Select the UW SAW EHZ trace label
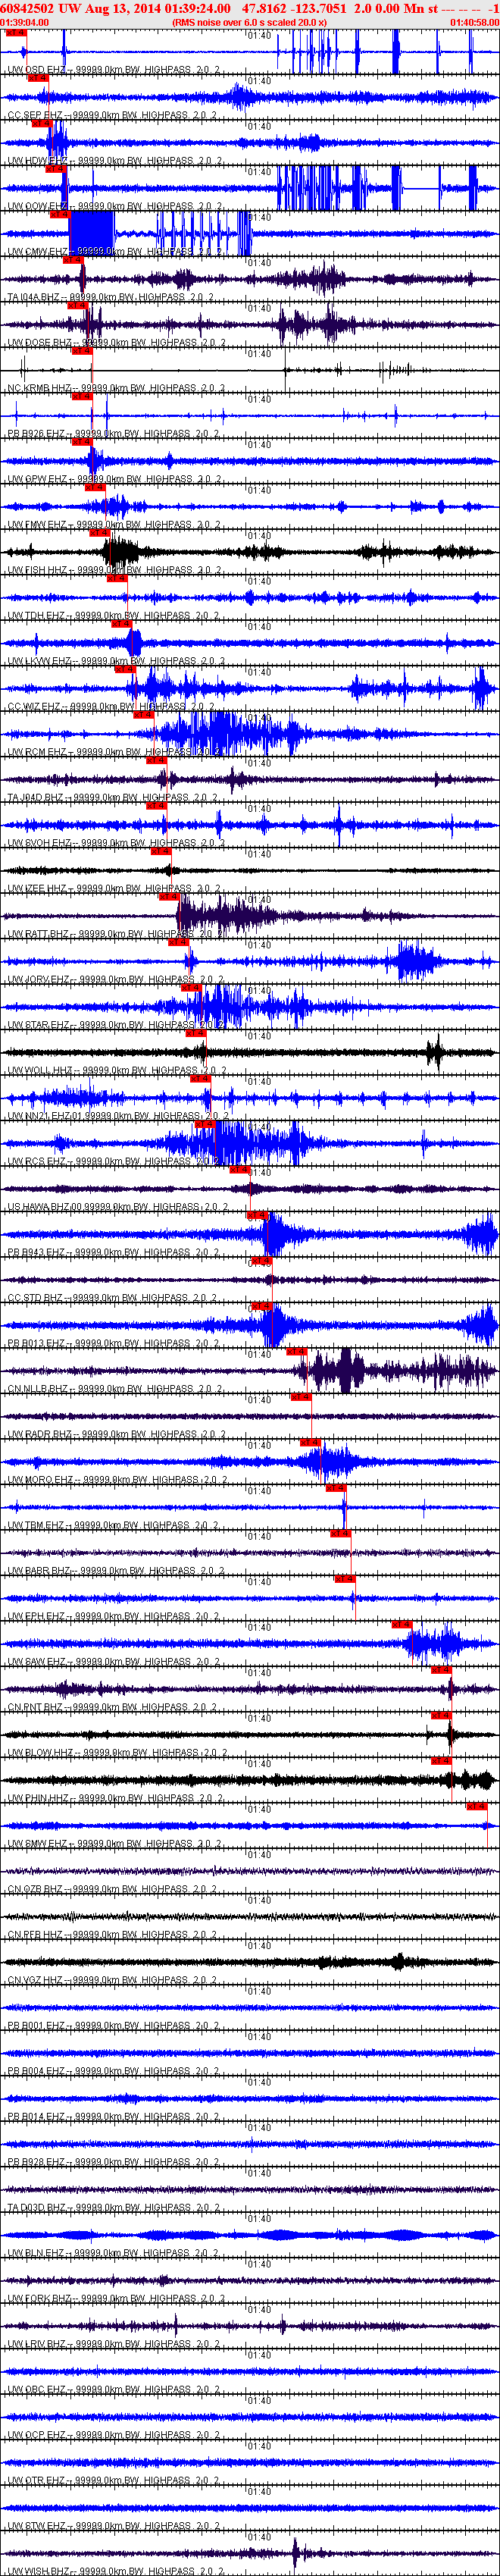 (114, 1662)
